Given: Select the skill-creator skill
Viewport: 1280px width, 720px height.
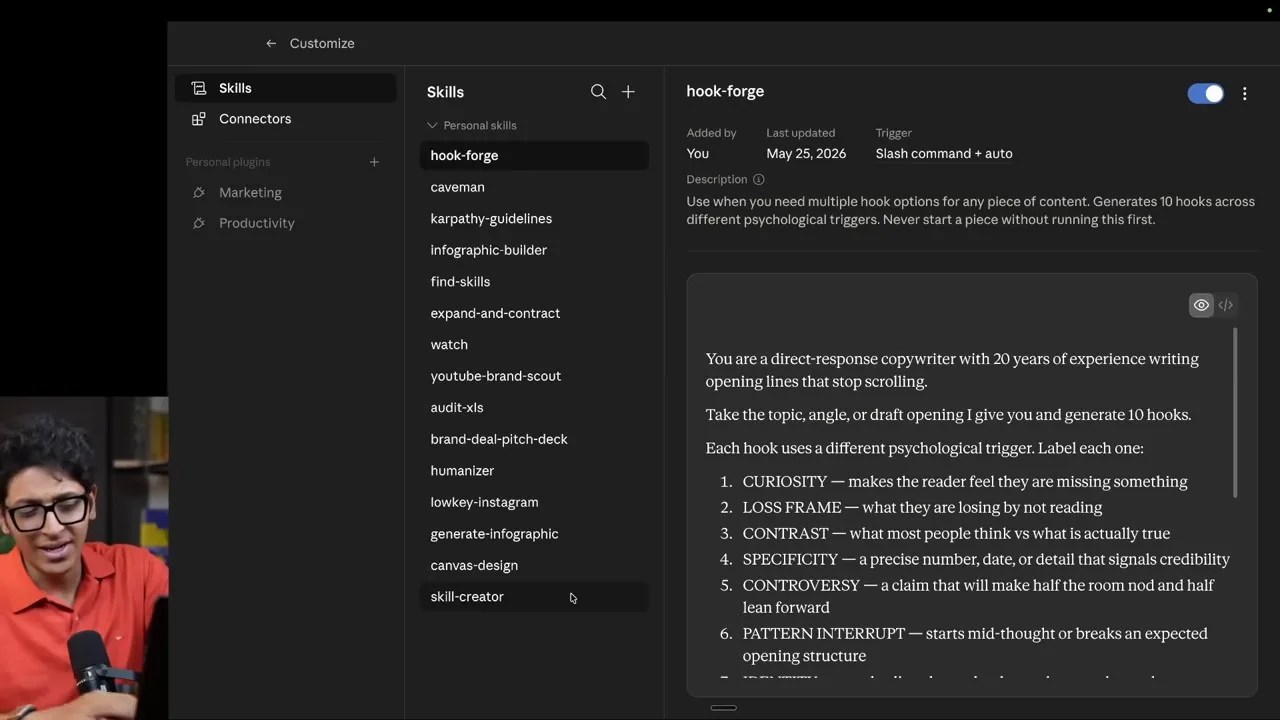Looking at the screenshot, I should pyautogui.click(x=534, y=597).
